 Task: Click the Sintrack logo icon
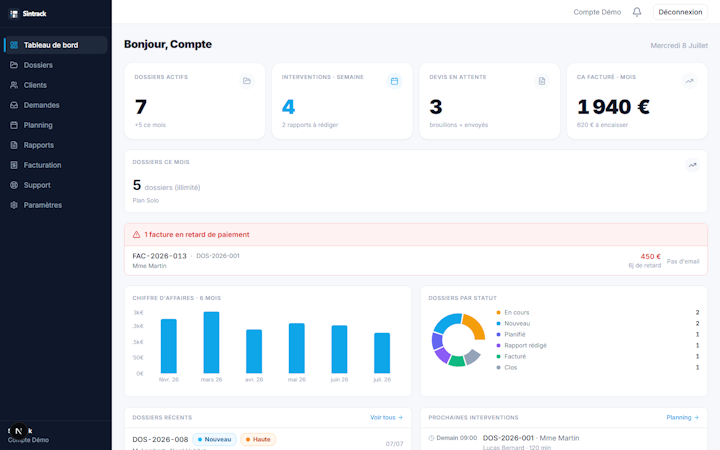(14, 14)
